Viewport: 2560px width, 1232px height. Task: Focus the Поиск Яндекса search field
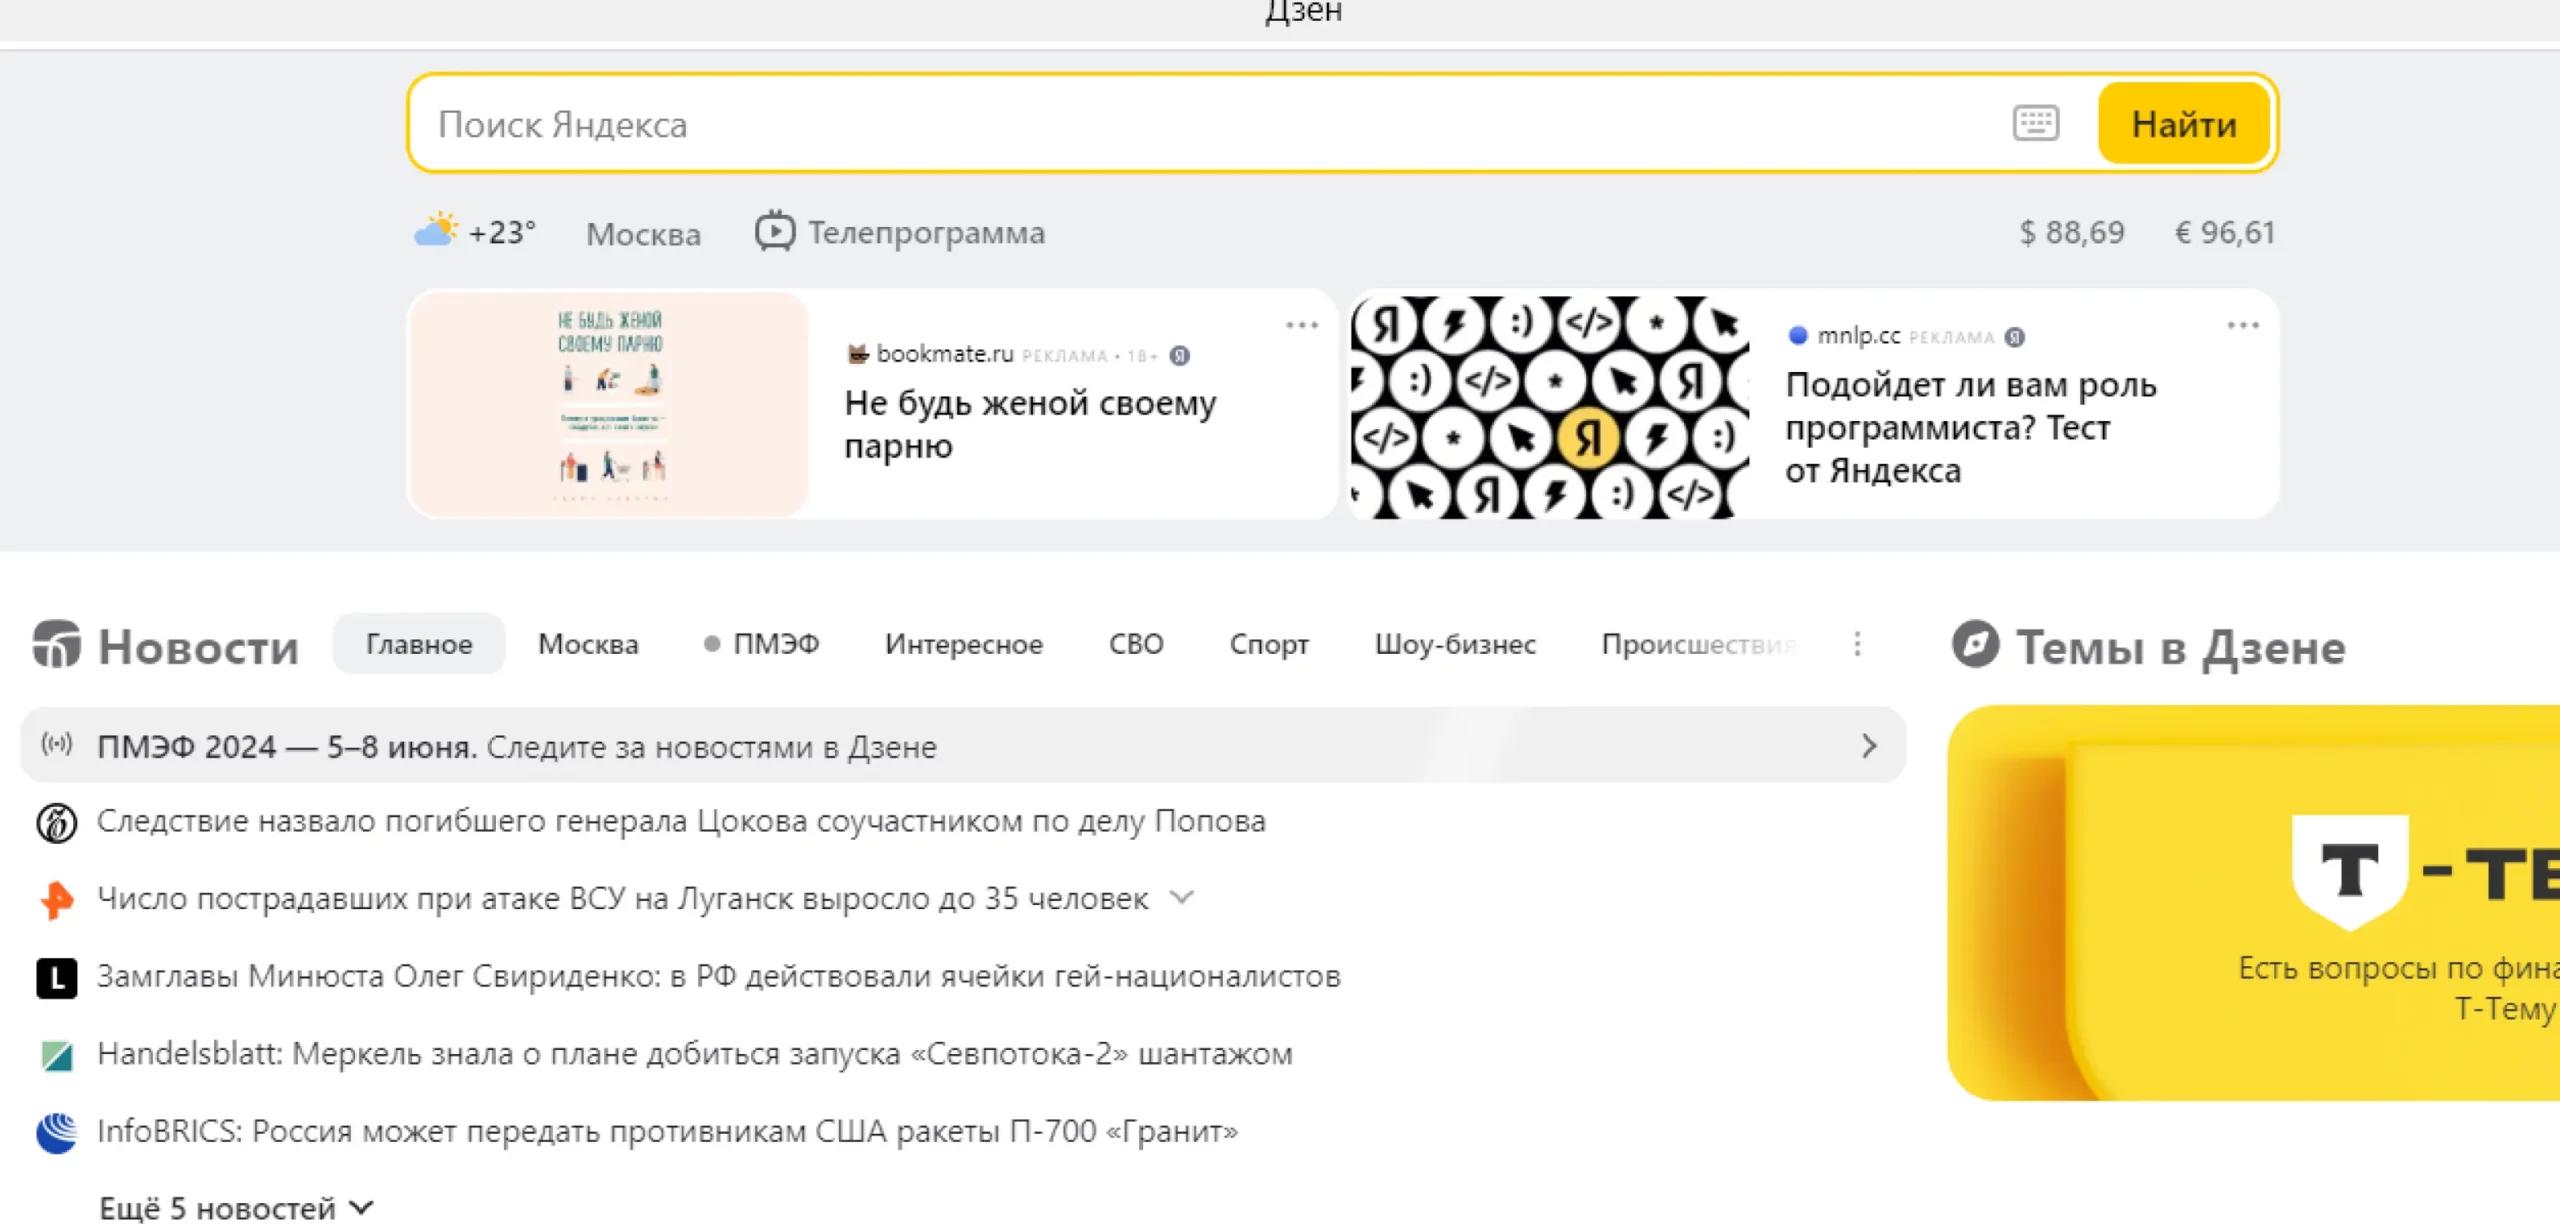[x=1200, y=124]
